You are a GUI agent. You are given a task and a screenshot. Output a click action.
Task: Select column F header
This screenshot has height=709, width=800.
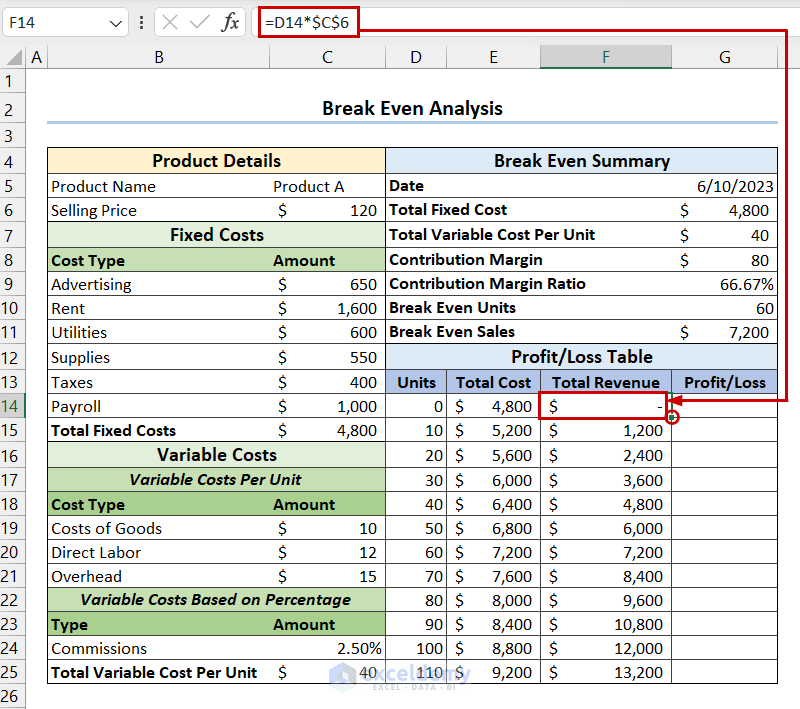click(605, 58)
